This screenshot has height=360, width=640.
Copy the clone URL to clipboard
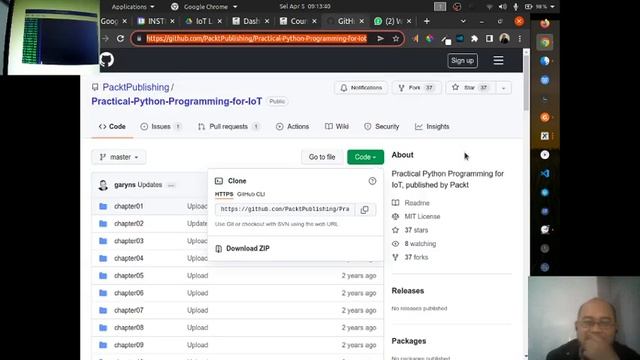click(x=364, y=209)
